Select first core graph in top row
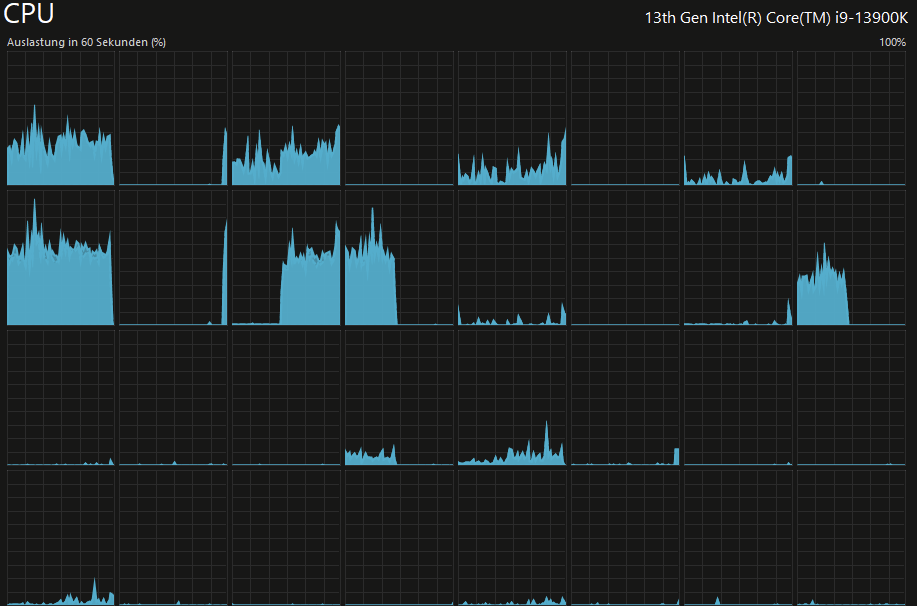Screen dimensions: 917x606 click(x=61, y=118)
